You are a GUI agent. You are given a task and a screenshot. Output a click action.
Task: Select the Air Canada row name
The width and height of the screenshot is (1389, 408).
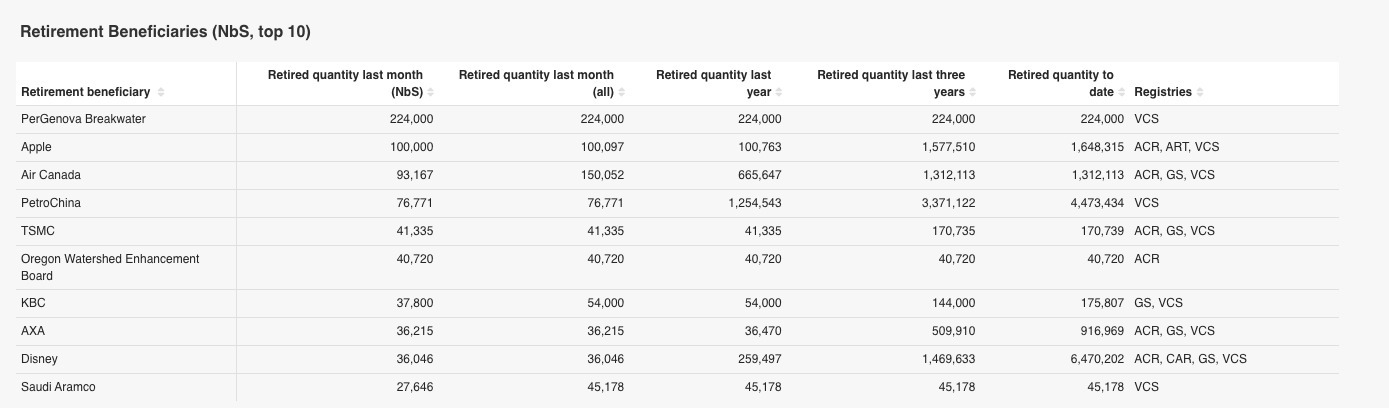(51, 175)
